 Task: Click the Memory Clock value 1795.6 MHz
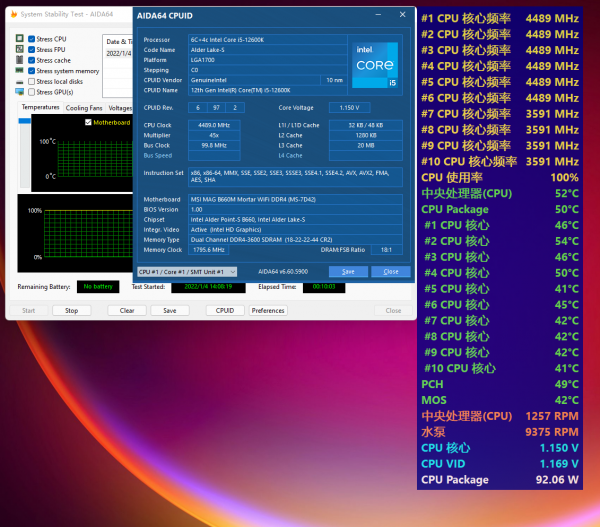(x=209, y=250)
